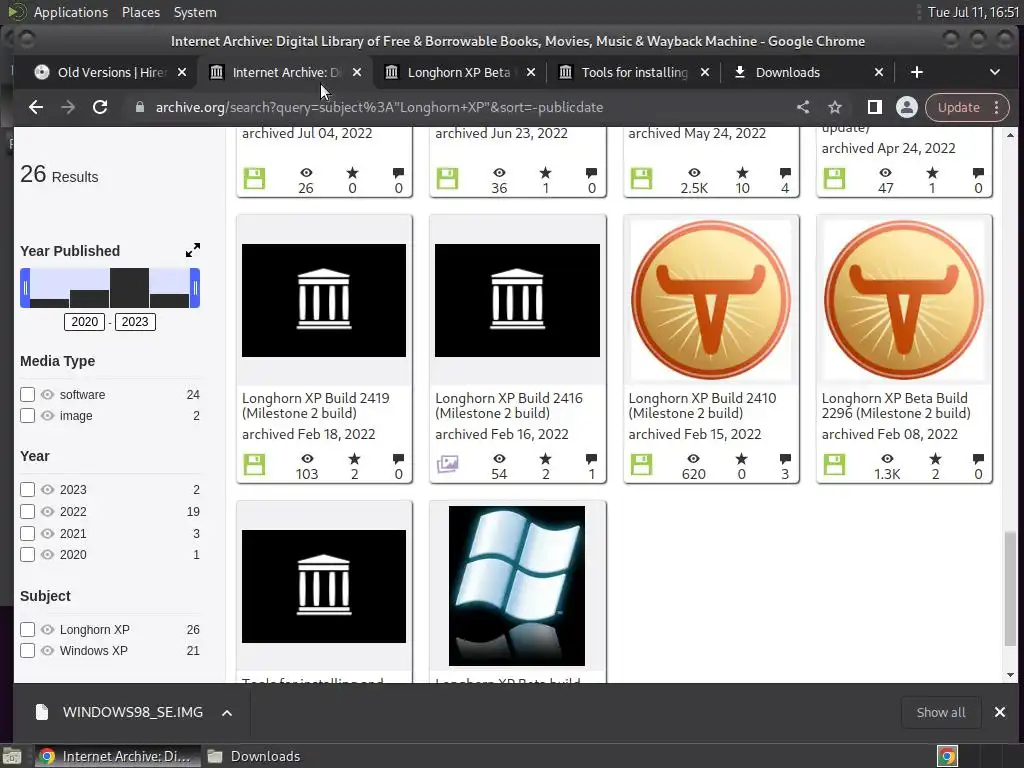
Task: Toggle eye icon next to 2020 year
Action: tap(47, 554)
